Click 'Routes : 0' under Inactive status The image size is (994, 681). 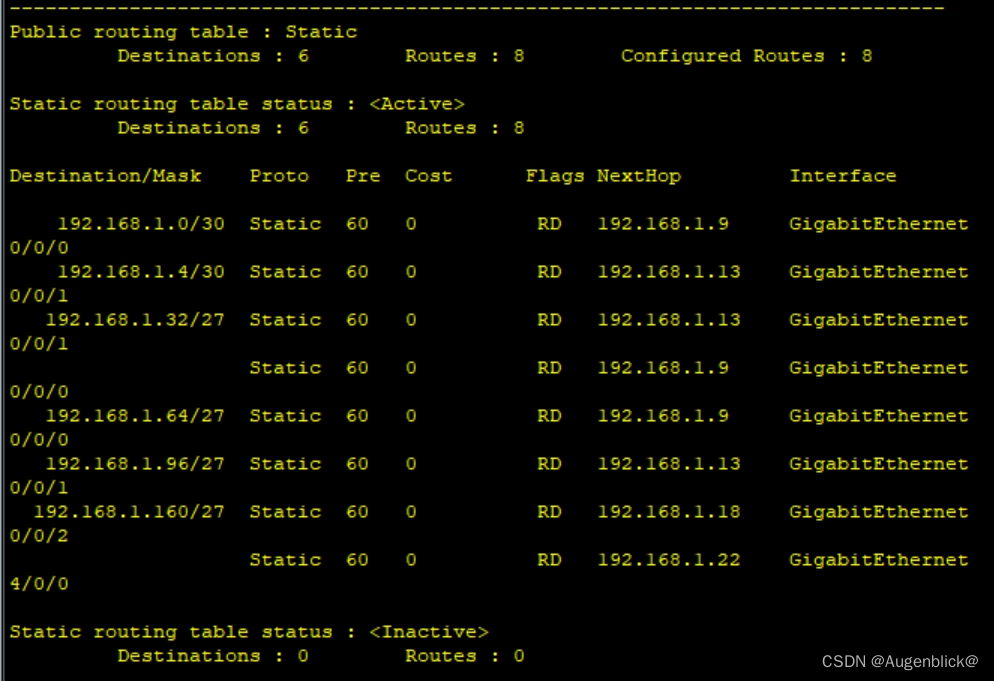pos(465,656)
